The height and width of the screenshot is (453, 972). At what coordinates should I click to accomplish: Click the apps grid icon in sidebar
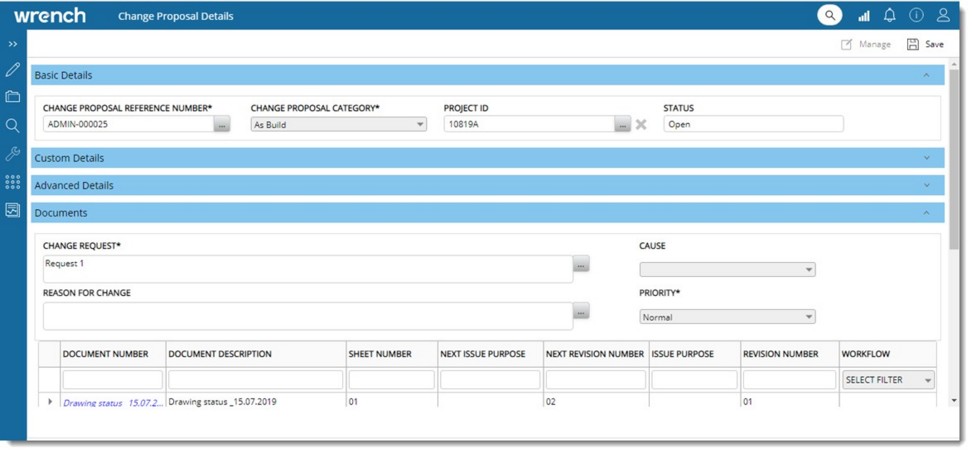13,182
